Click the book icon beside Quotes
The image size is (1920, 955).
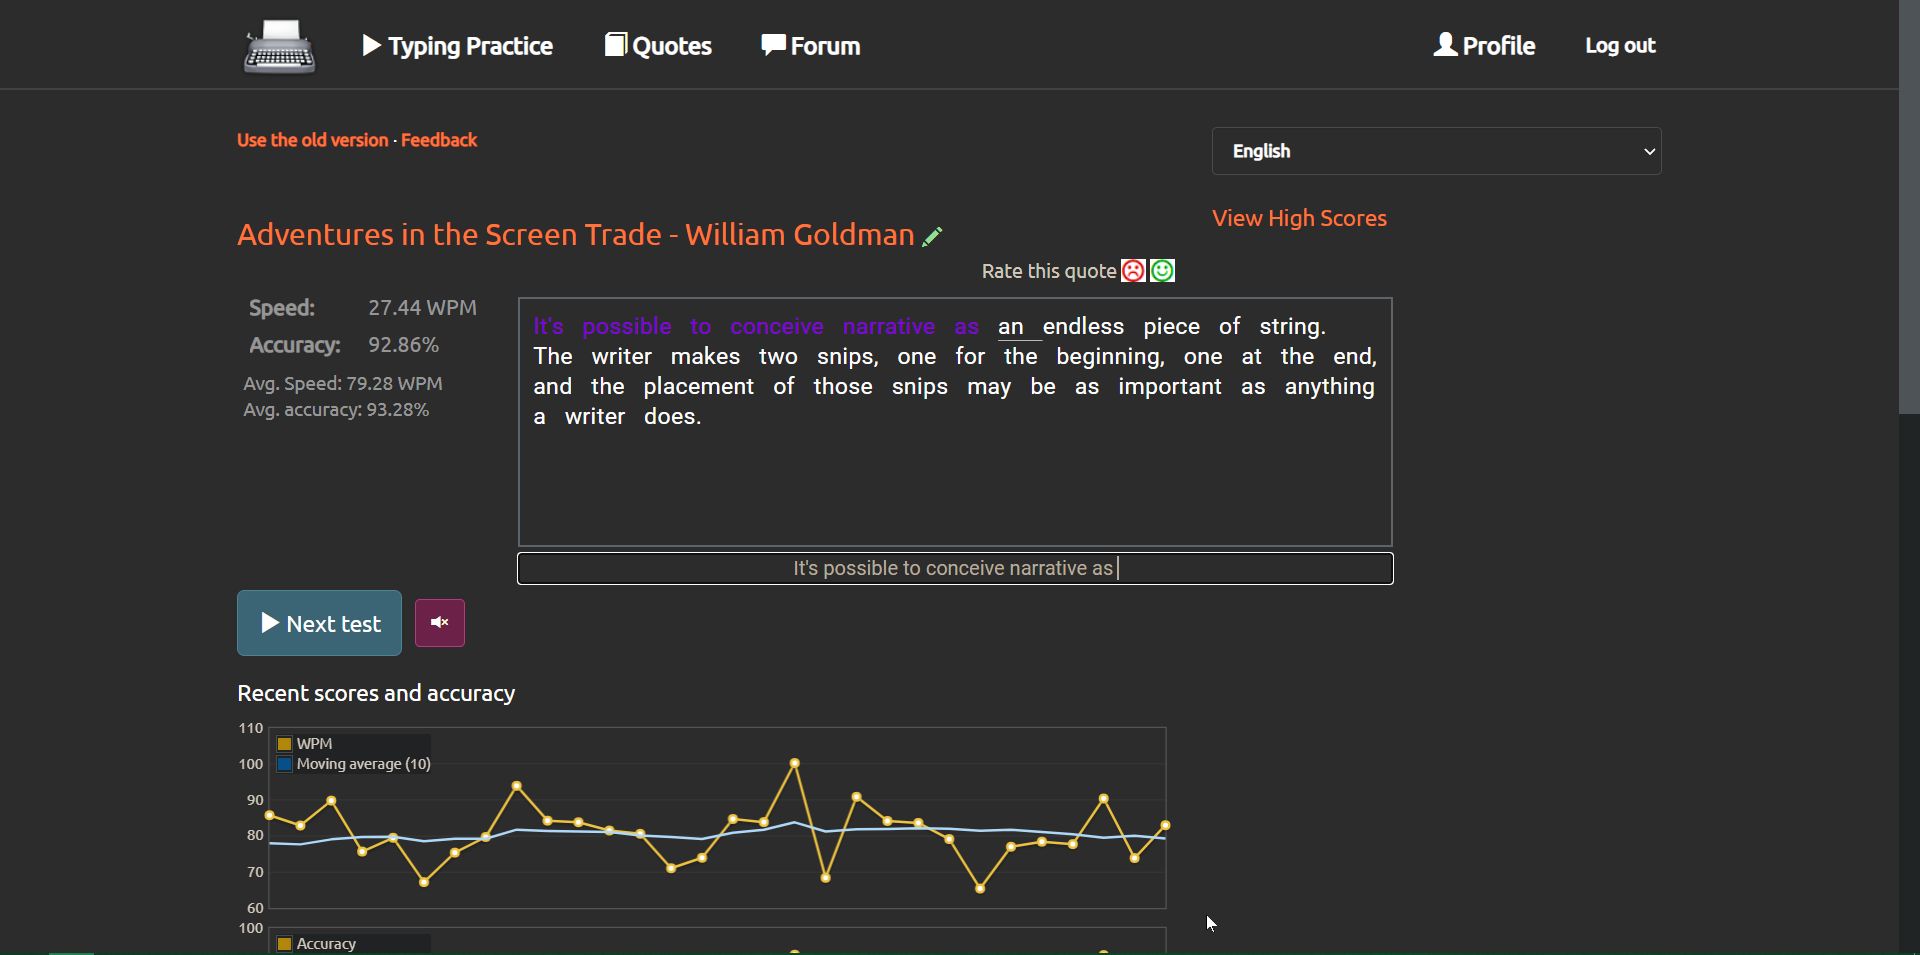coord(615,45)
